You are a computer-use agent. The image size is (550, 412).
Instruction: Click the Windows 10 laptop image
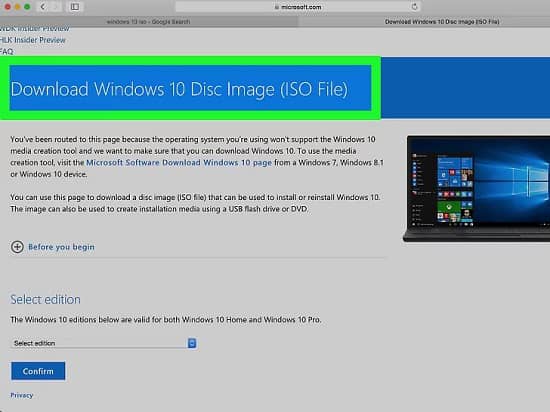click(x=476, y=189)
